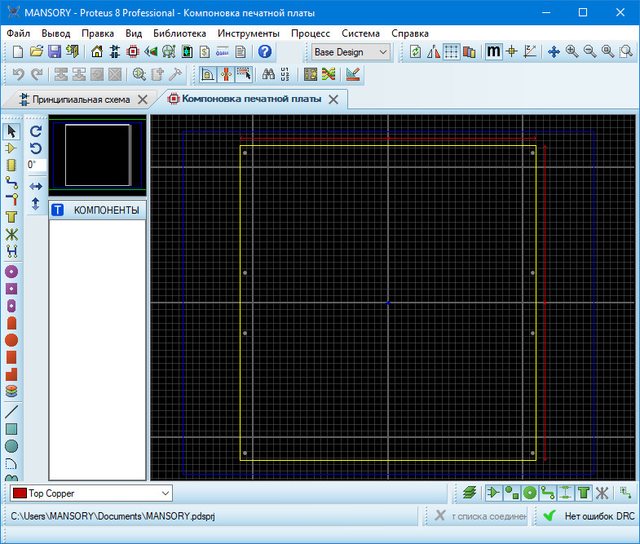Click the horizontal mirror icon
The image size is (640, 544).
(x=36, y=186)
